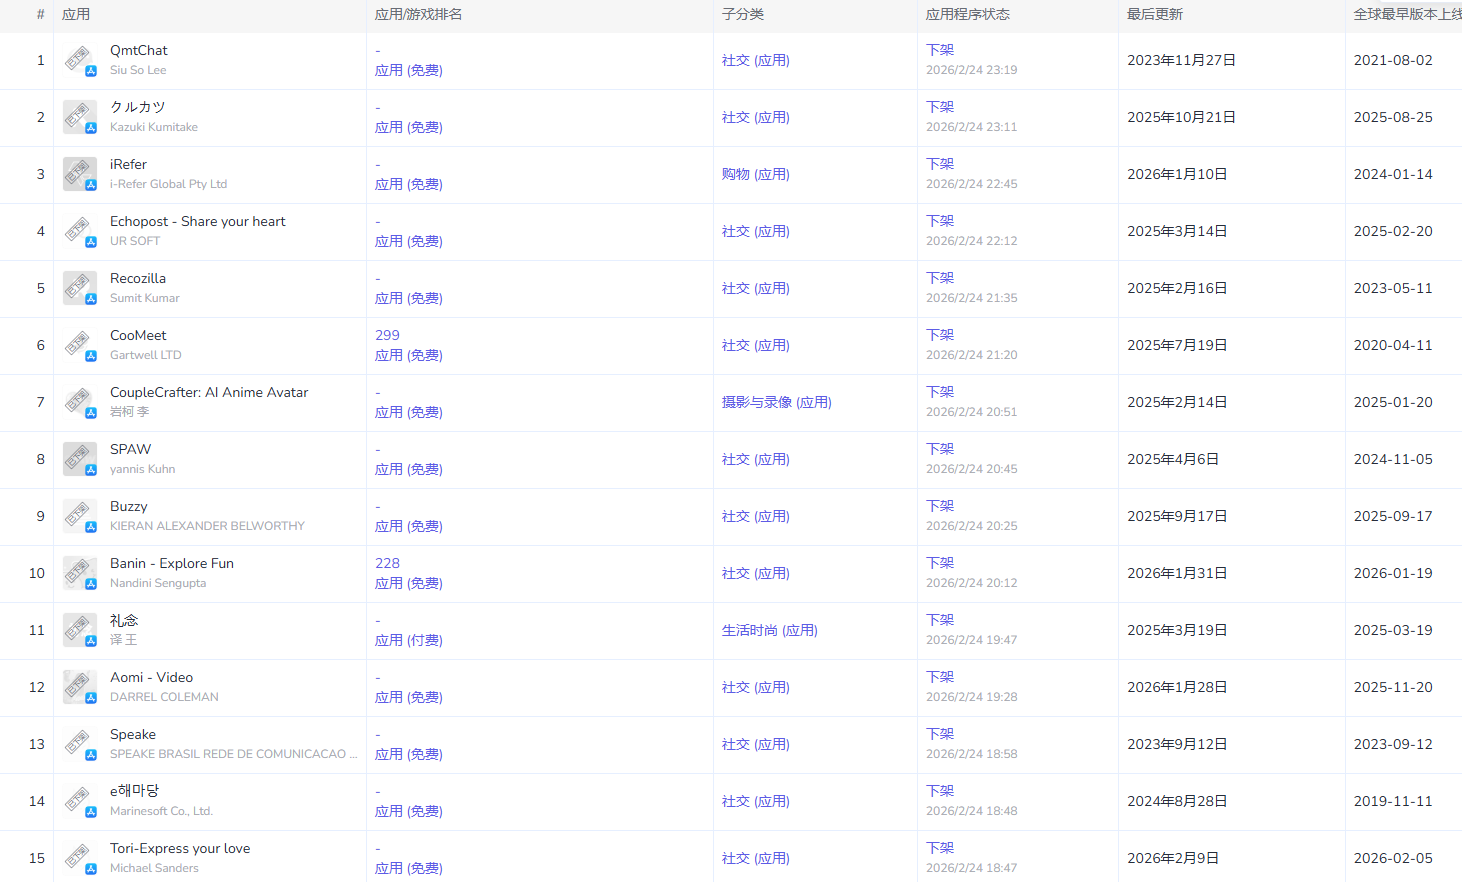Click the 228 ranking for Banin
This screenshot has height=882, width=1462.
click(387, 563)
